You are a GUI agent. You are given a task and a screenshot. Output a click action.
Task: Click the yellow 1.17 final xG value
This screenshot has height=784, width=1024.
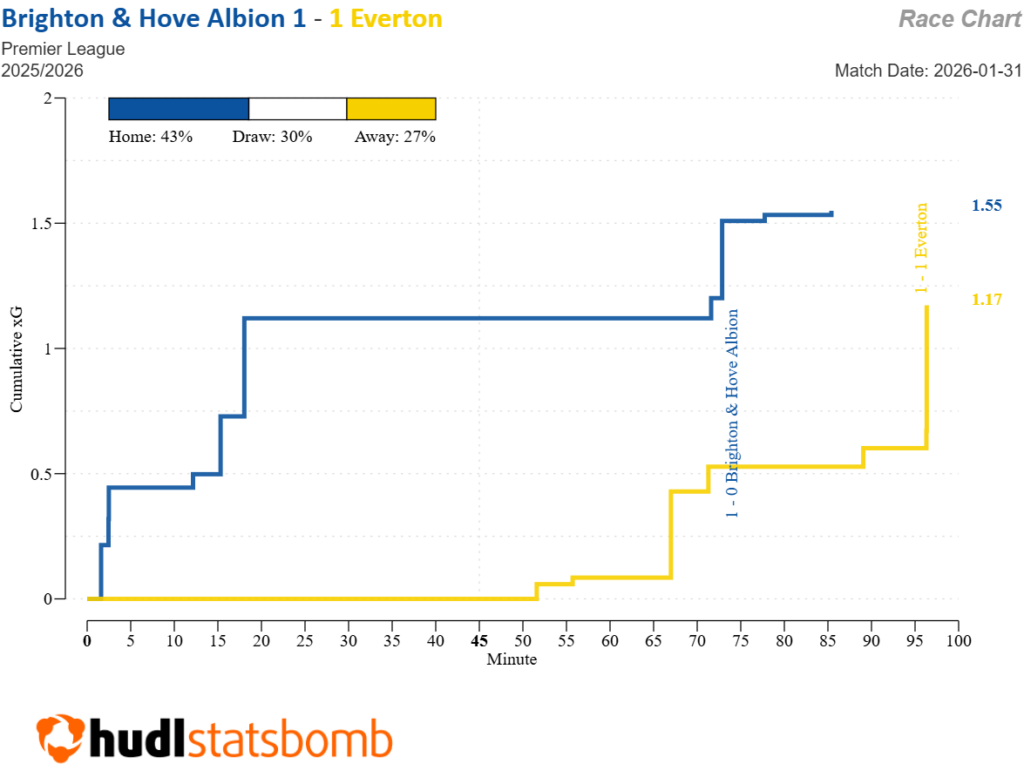pos(986,299)
